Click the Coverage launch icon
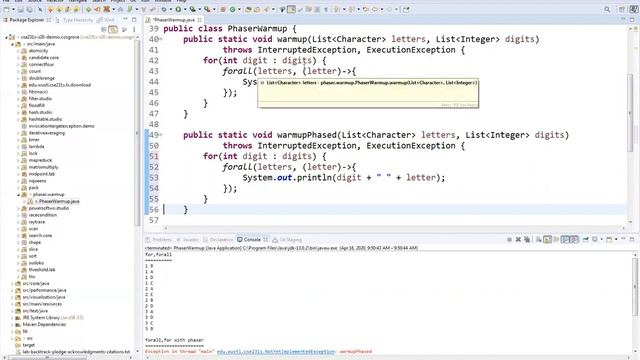 click(192, 9)
